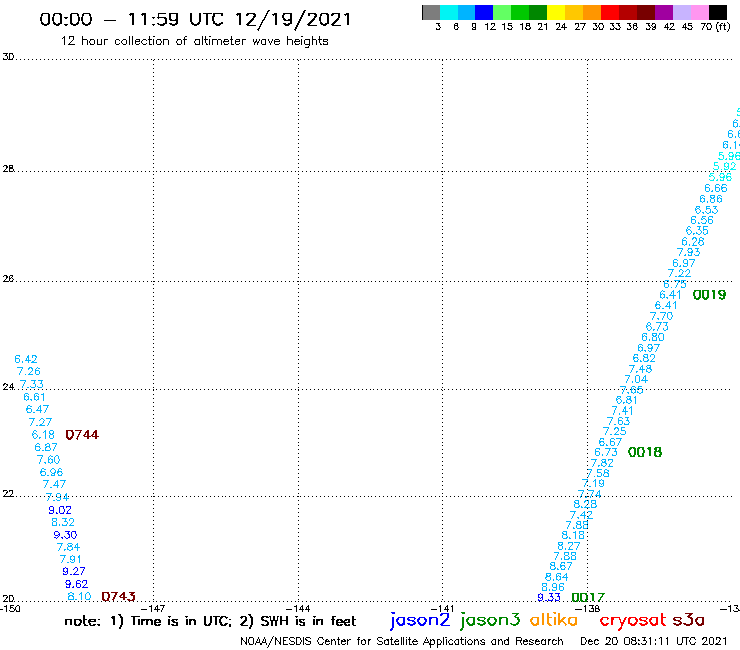Click the pass time label 0744
The image size is (740, 650).
tap(82, 435)
